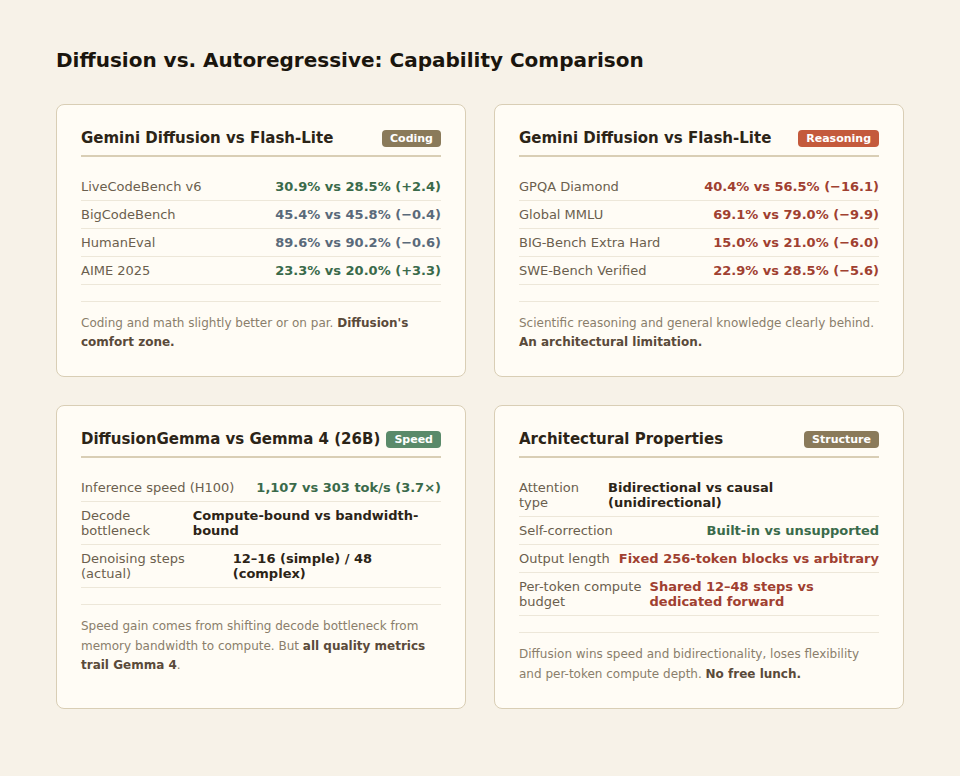This screenshot has height=776, width=960.
Task: Select the 'Self-correction' label
Action: coord(566,530)
